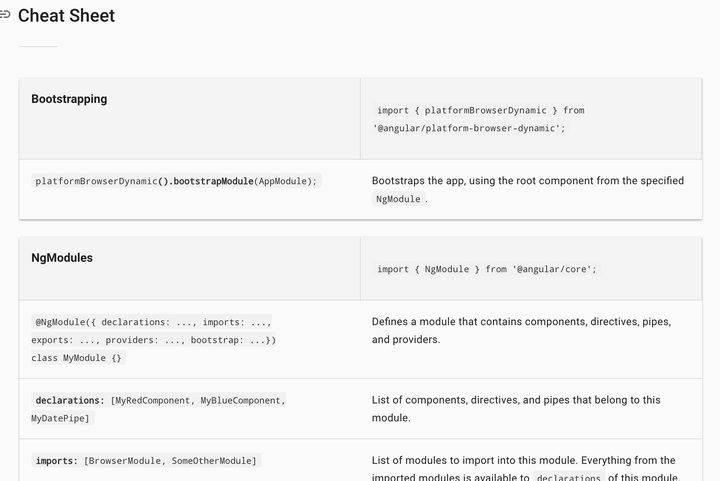Select the NgModules section header

[x=62, y=257]
